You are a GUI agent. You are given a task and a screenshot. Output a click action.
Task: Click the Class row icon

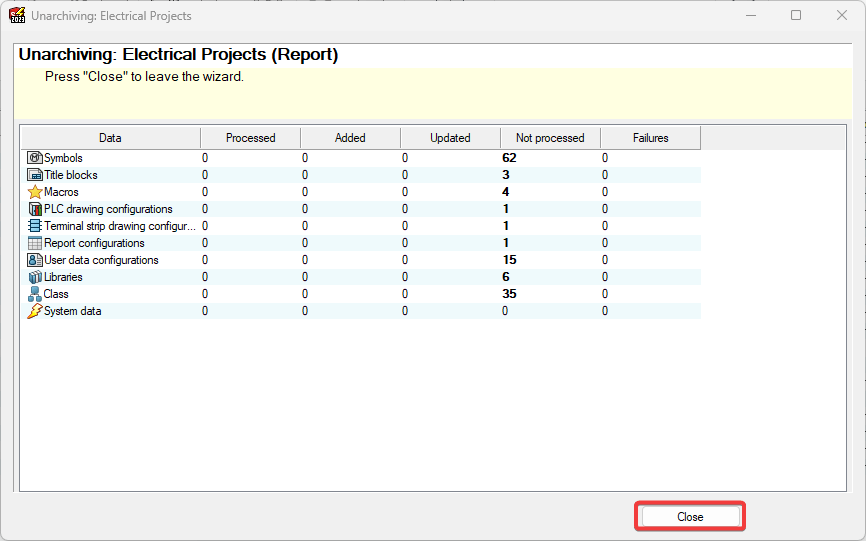click(35, 294)
